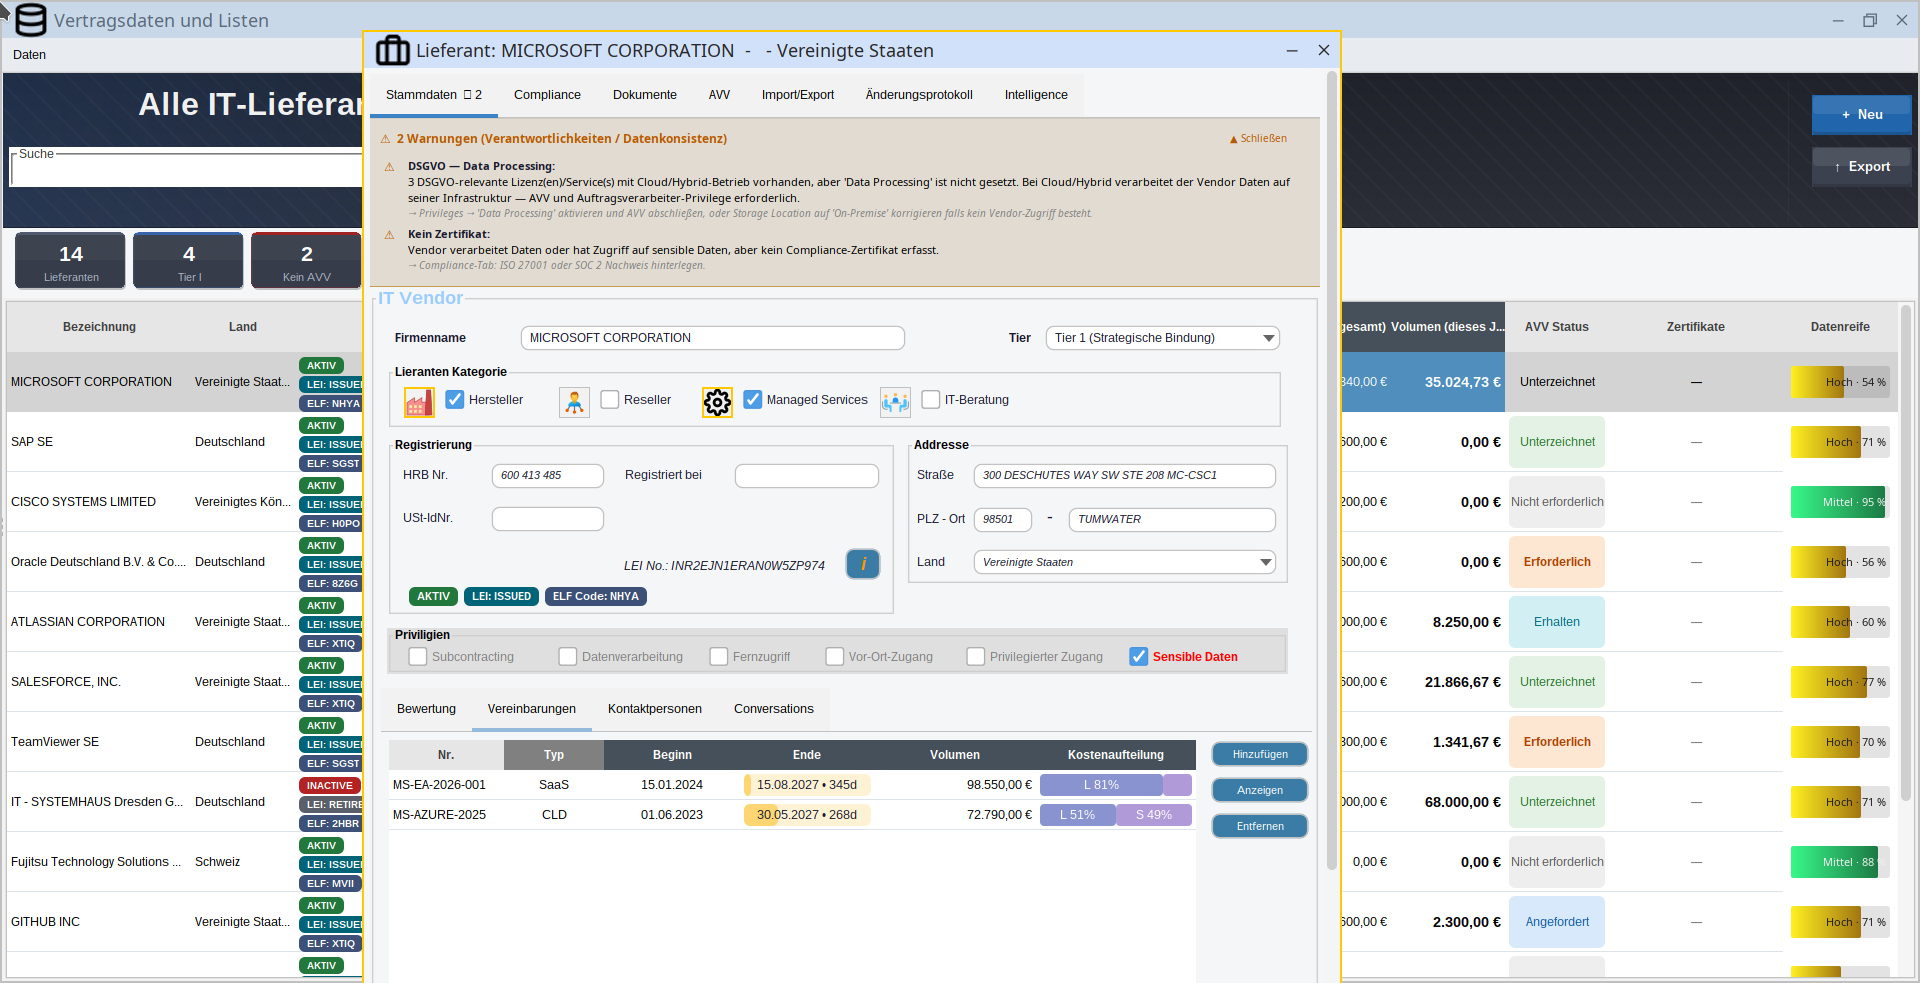Select agreement row MS-AZURE-2025
Viewport: 1920px width, 983px height.
(x=792, y=815)
